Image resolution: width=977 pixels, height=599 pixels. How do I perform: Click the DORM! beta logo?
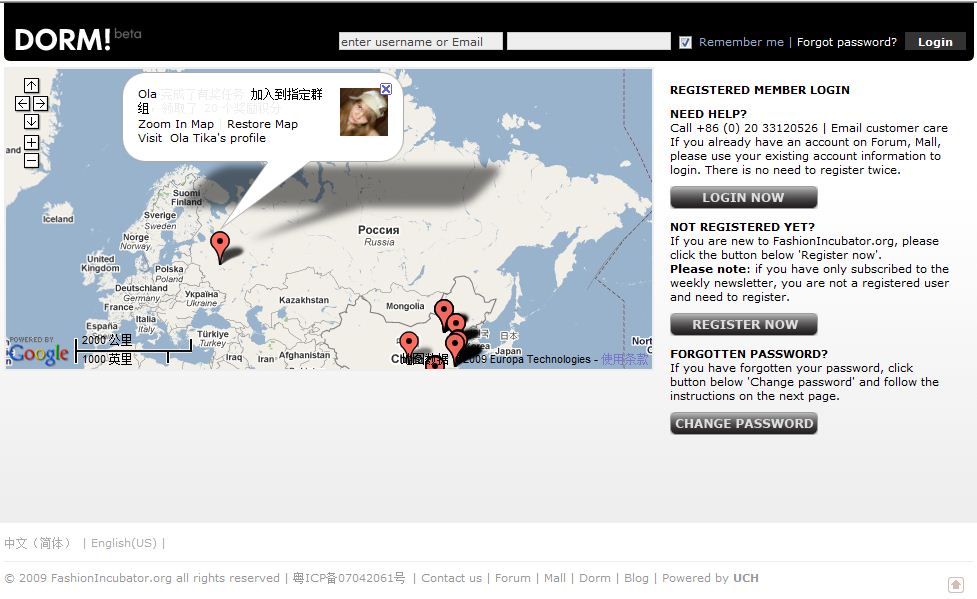[x=78, y=40]
